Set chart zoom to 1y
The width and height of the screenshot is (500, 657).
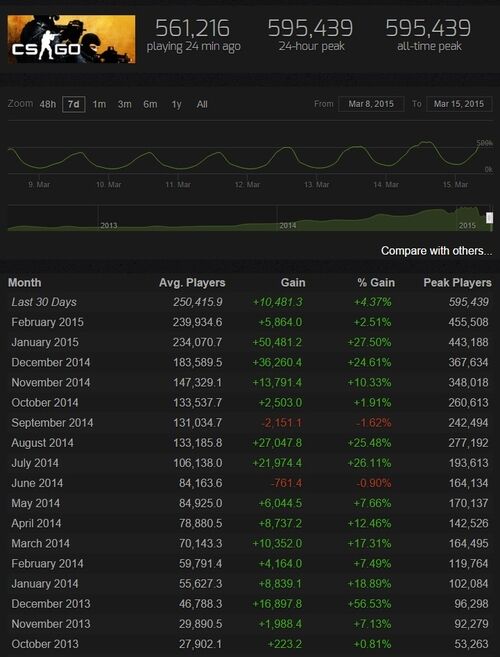[176, 104]
